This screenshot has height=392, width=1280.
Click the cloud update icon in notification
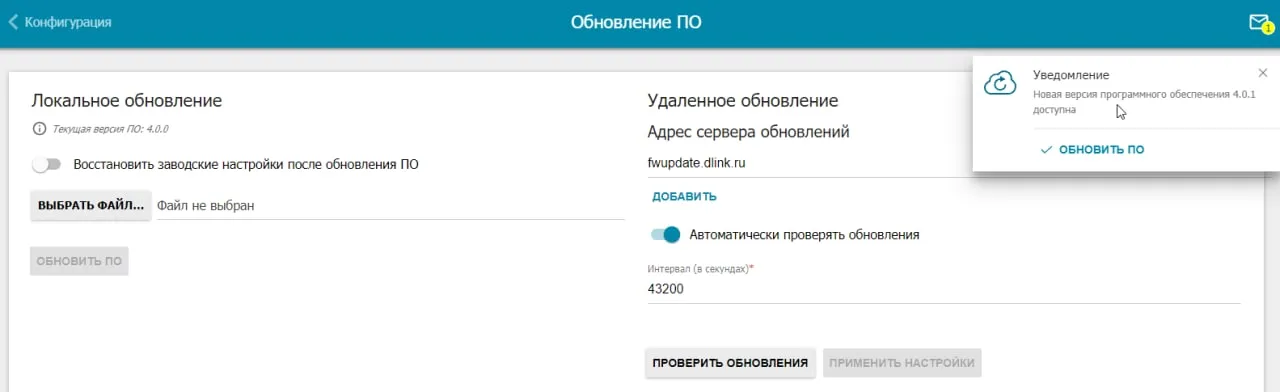pos(1000,85)
